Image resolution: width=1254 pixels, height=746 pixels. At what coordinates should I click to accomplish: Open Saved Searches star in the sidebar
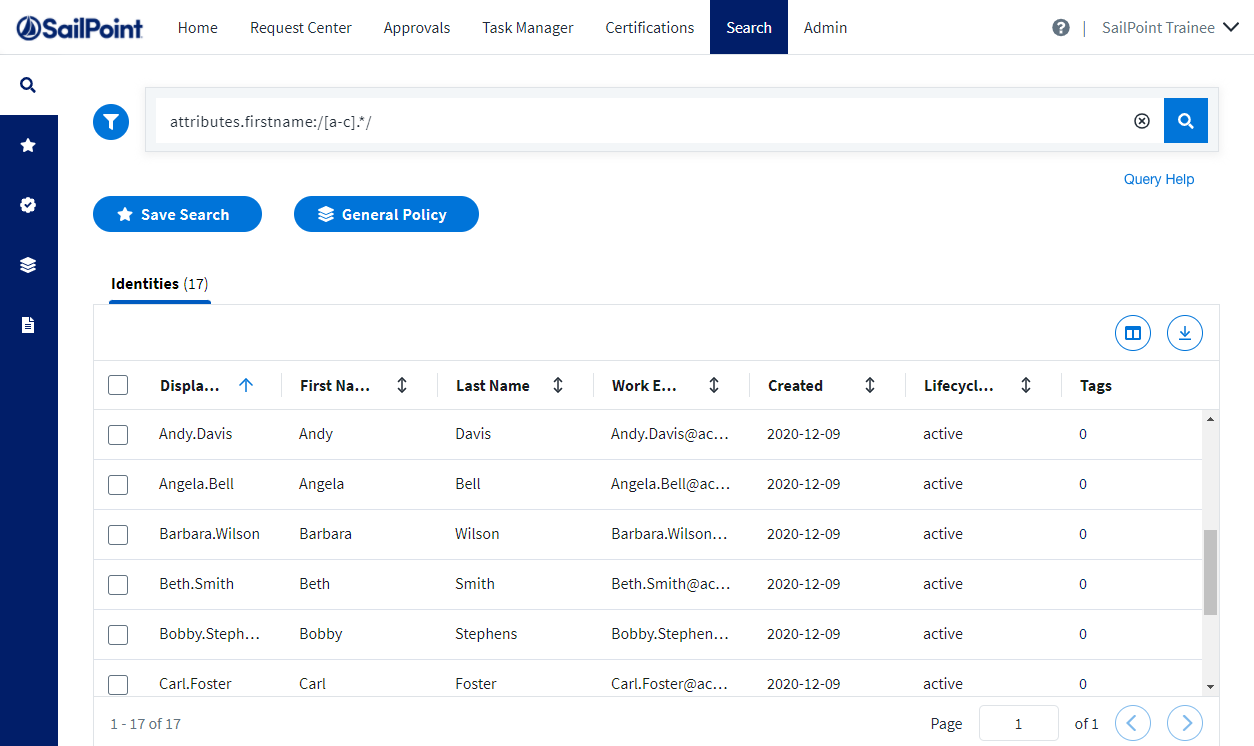click(28, 144)
